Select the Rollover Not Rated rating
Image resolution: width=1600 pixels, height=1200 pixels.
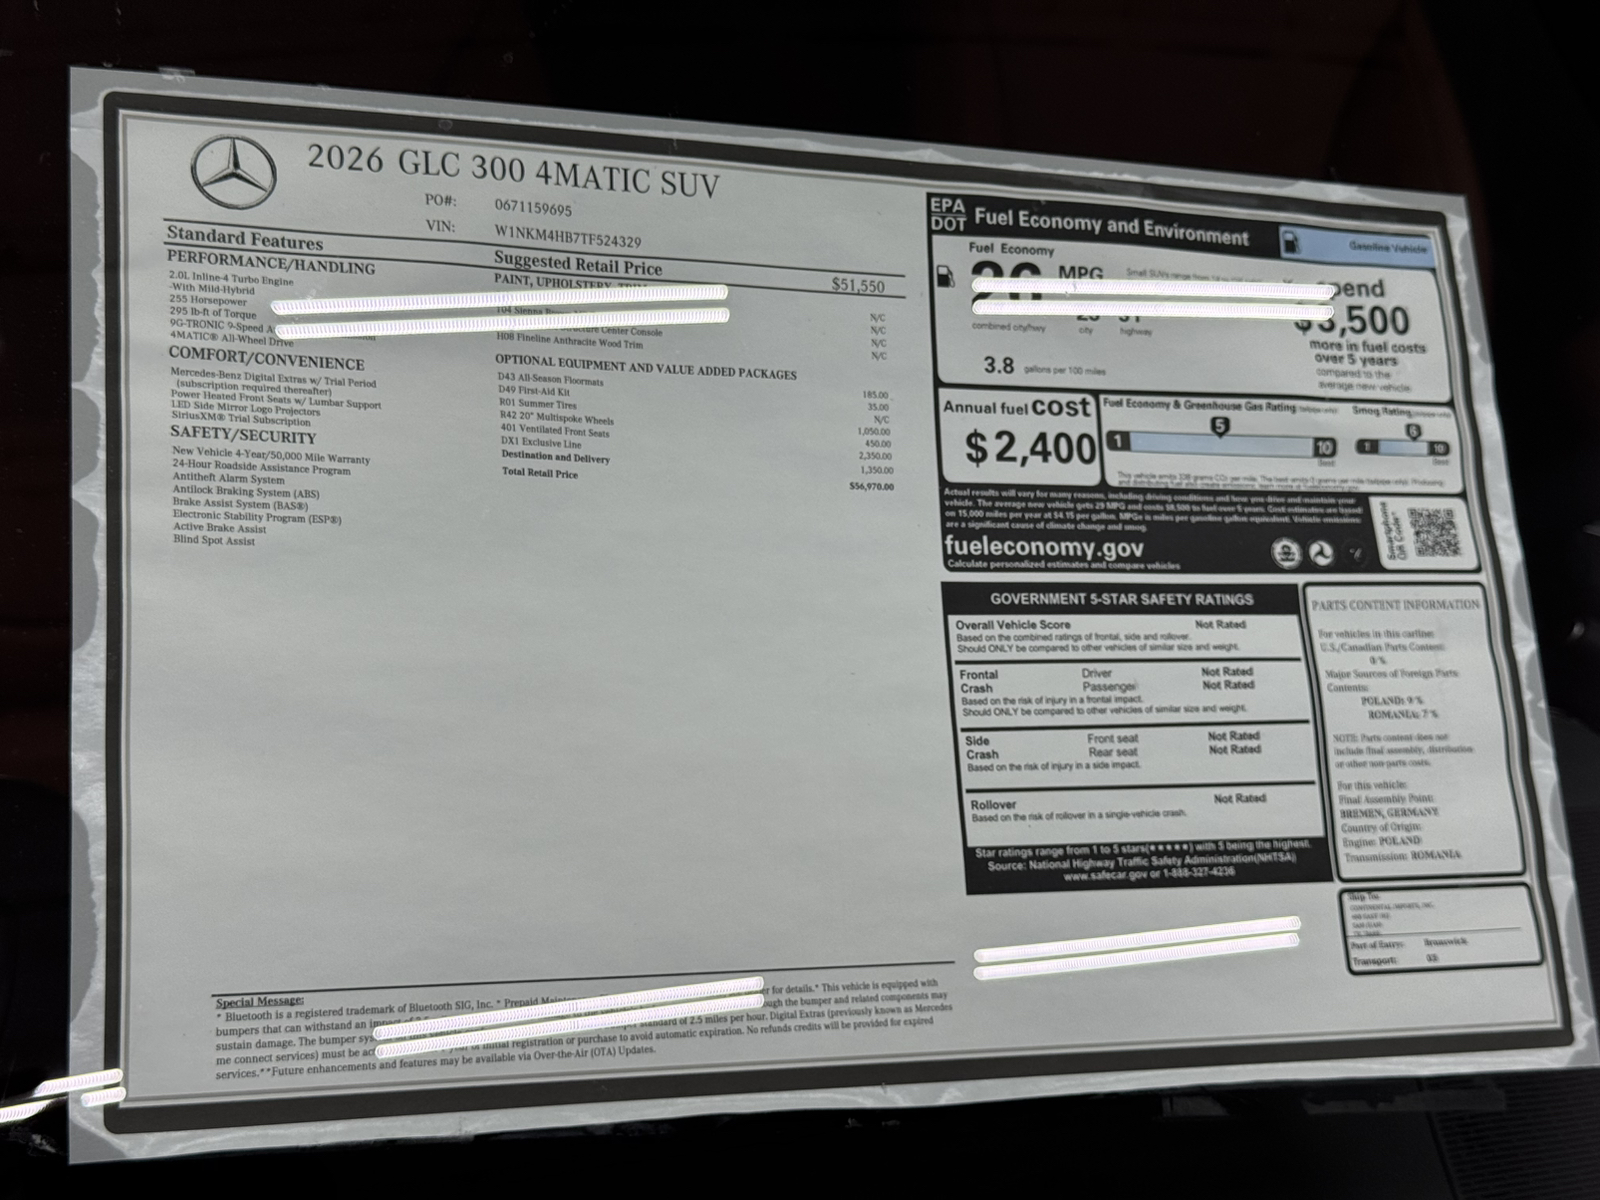(x=1239, y=800)
